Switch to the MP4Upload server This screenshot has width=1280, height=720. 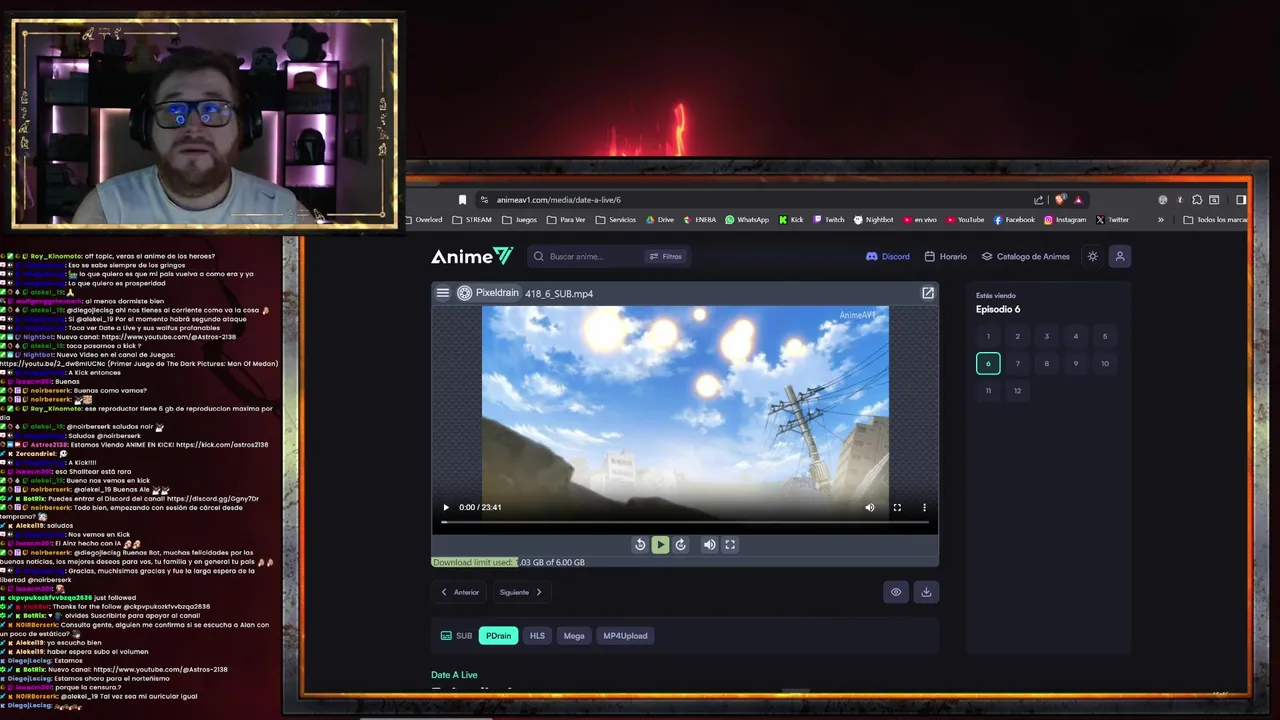tap(625, 636)
